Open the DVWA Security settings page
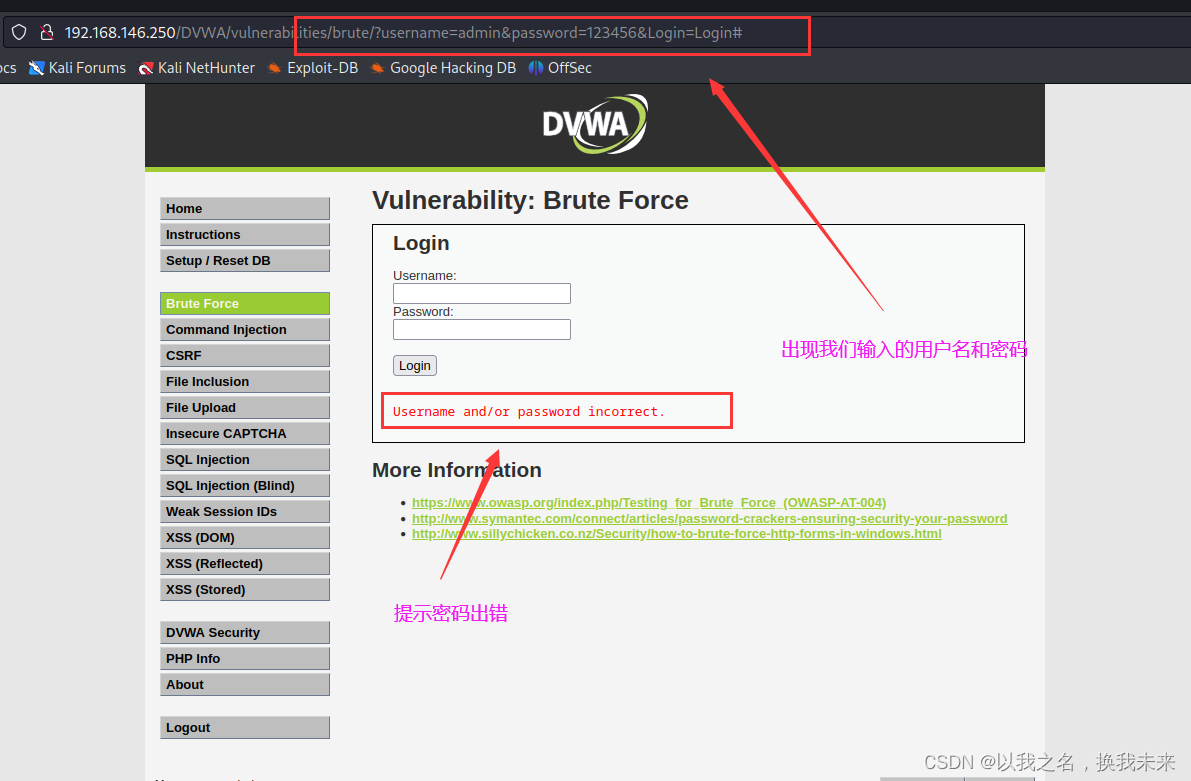Viewport: 1191px width, 781px height. point(245,632)
